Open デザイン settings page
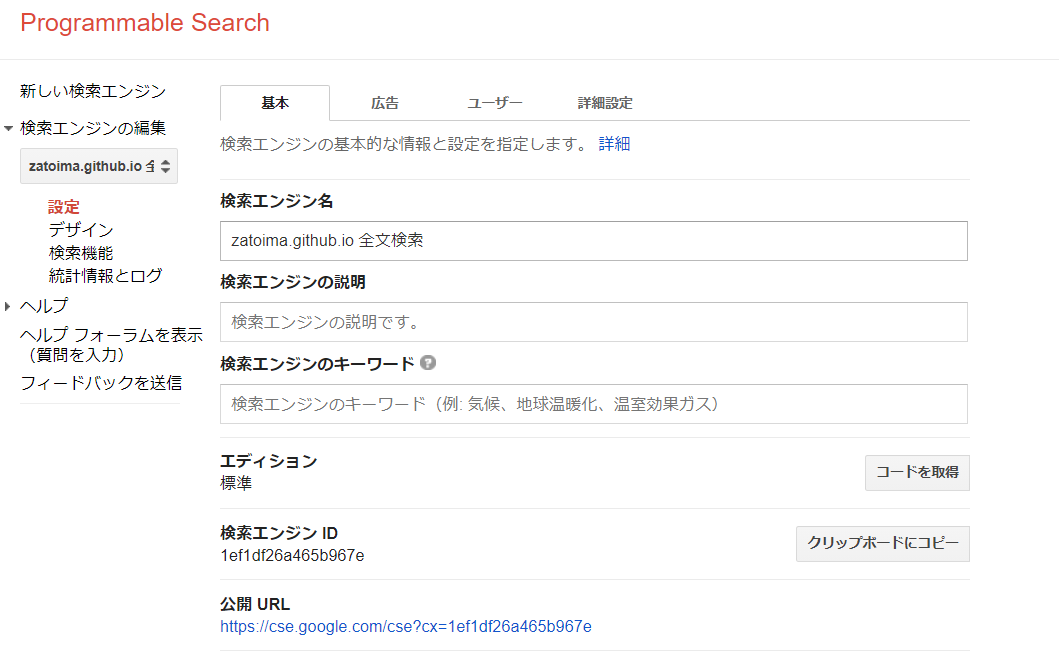This screenshot has height=651, width=1059. (x=81, y=230)
